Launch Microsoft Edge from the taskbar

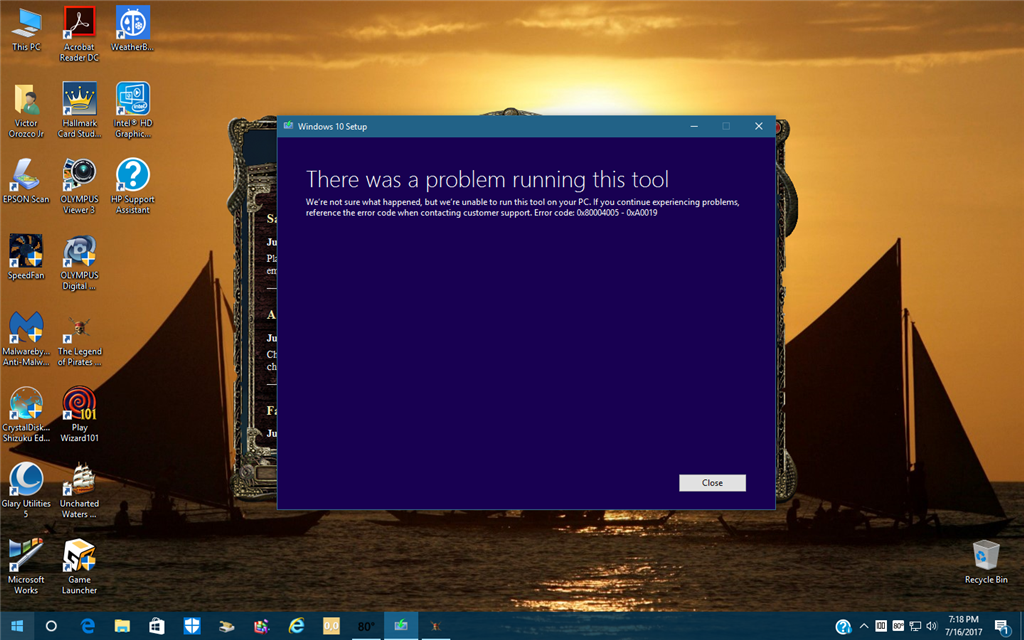coord(87,626)
